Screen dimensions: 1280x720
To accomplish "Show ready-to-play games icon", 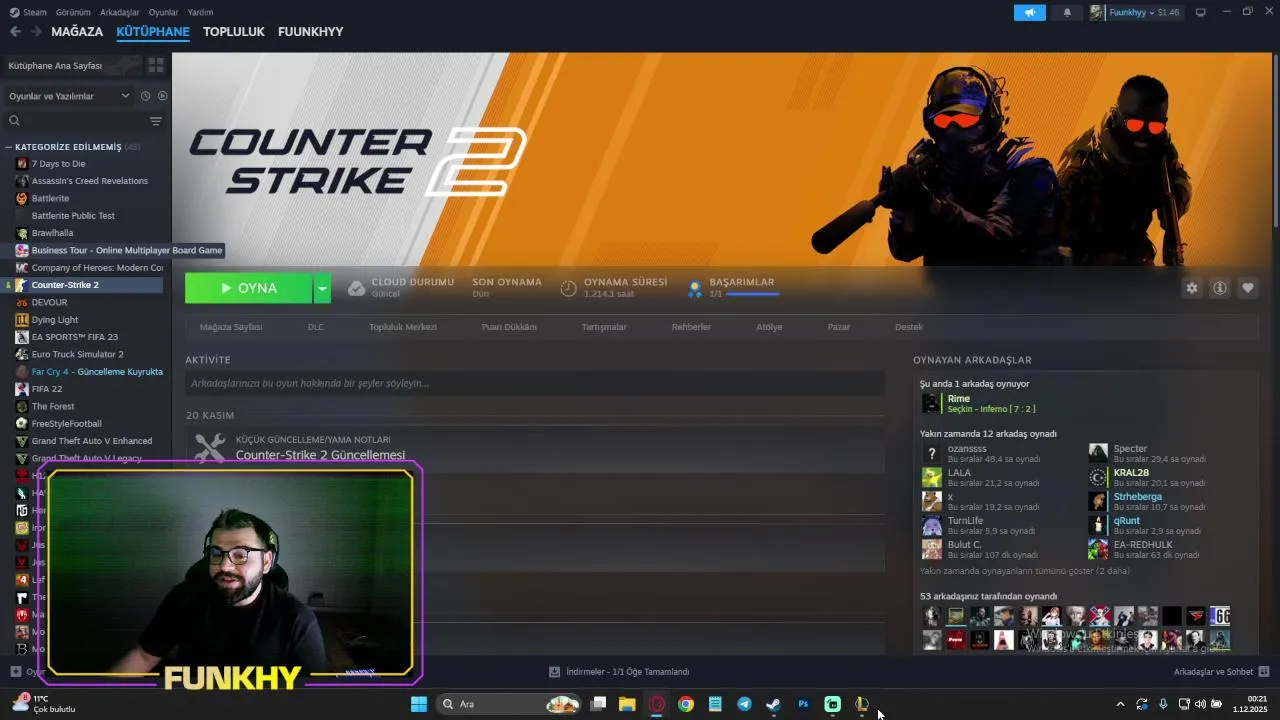I will [162, 96].
